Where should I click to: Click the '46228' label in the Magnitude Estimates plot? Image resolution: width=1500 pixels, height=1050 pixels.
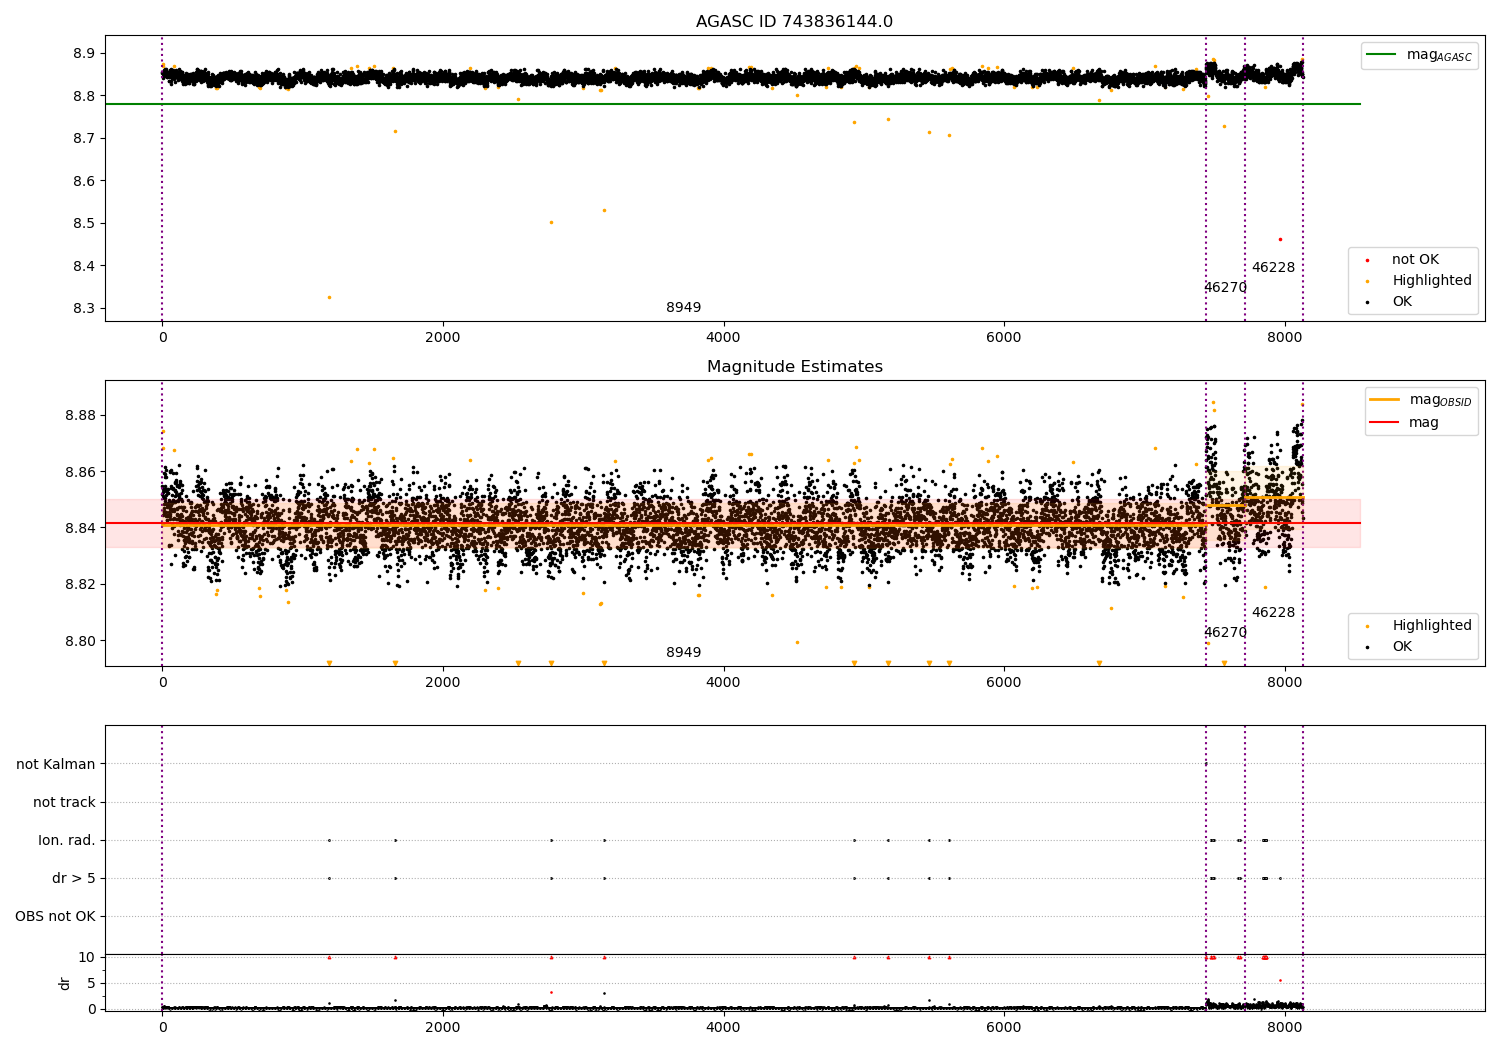point(1273,613)
